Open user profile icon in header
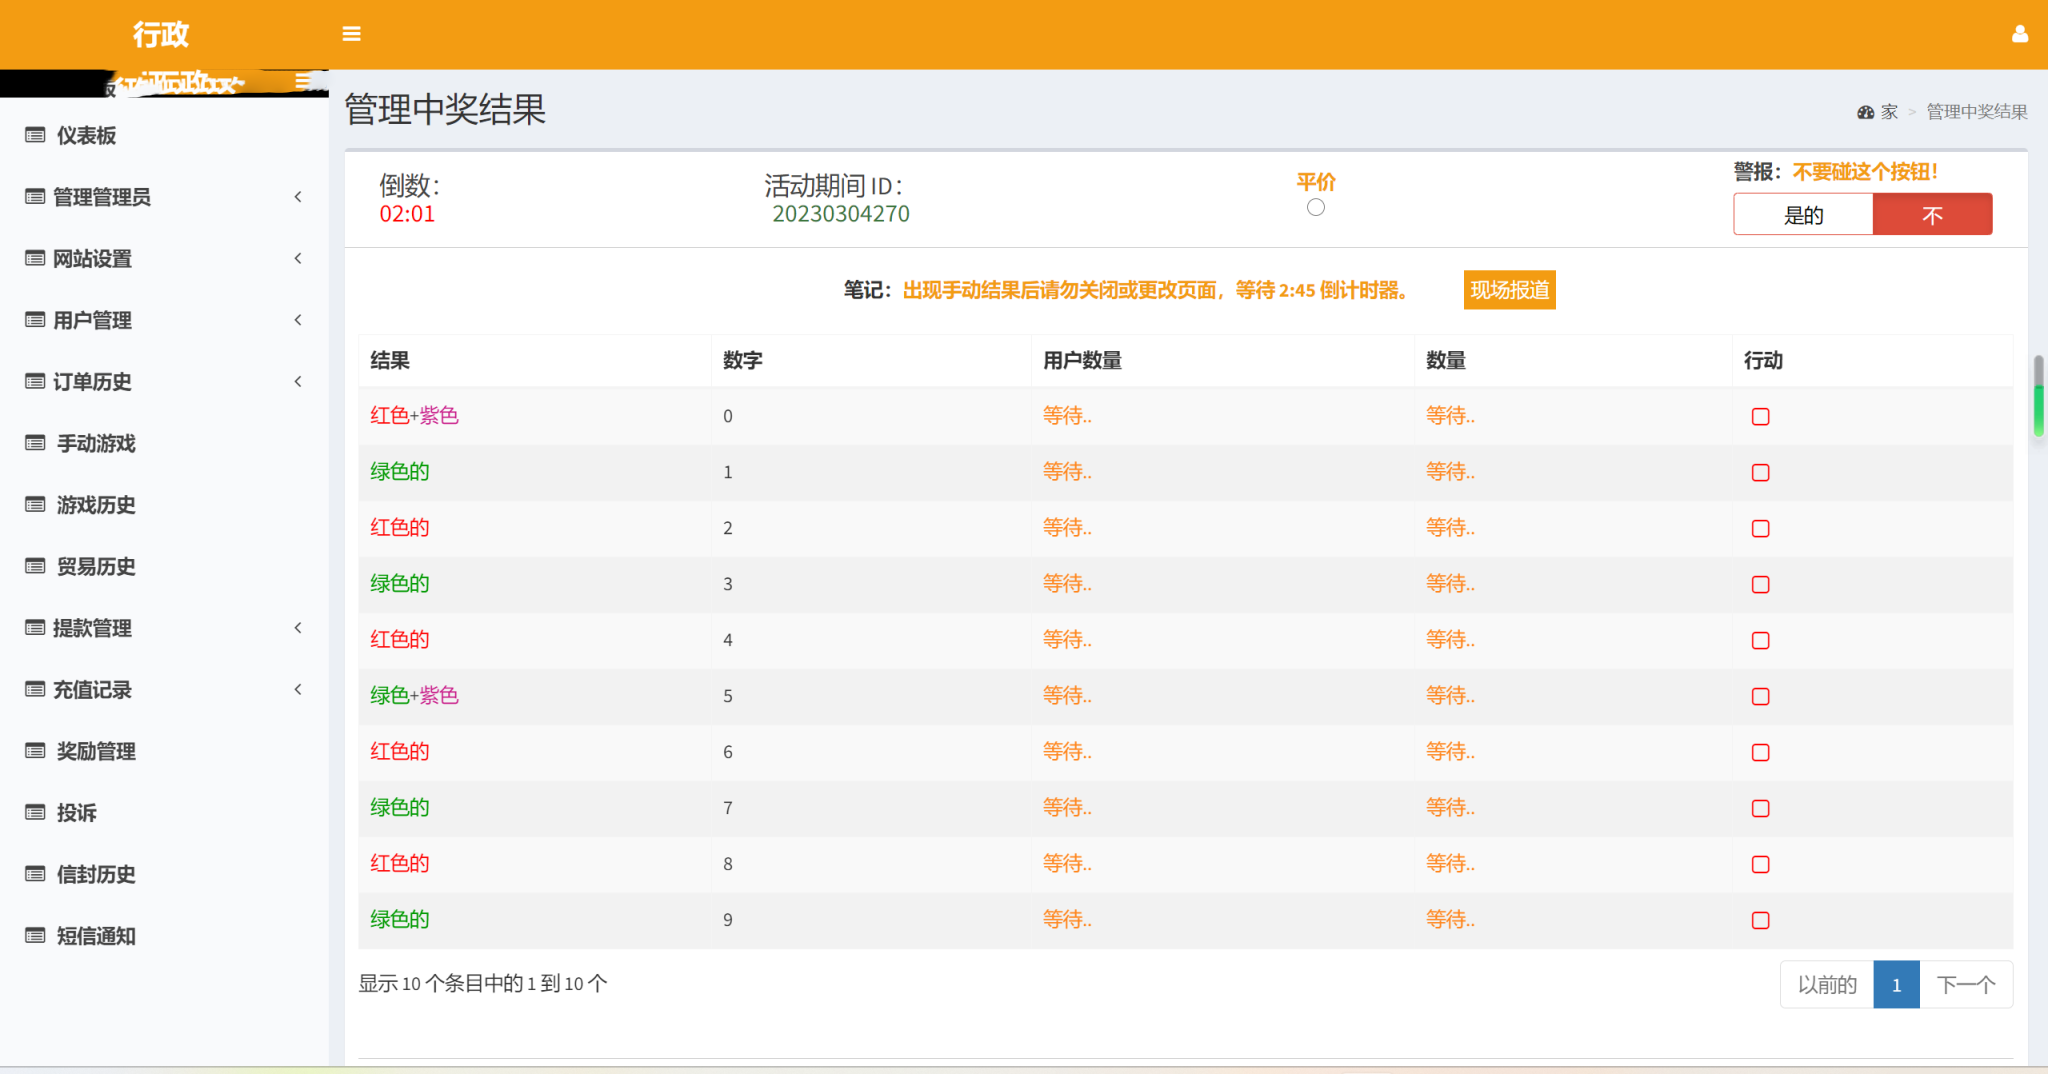The width and height of the screenshot is (2048, 1074). pyautogui.click(x=2020, y=34)
